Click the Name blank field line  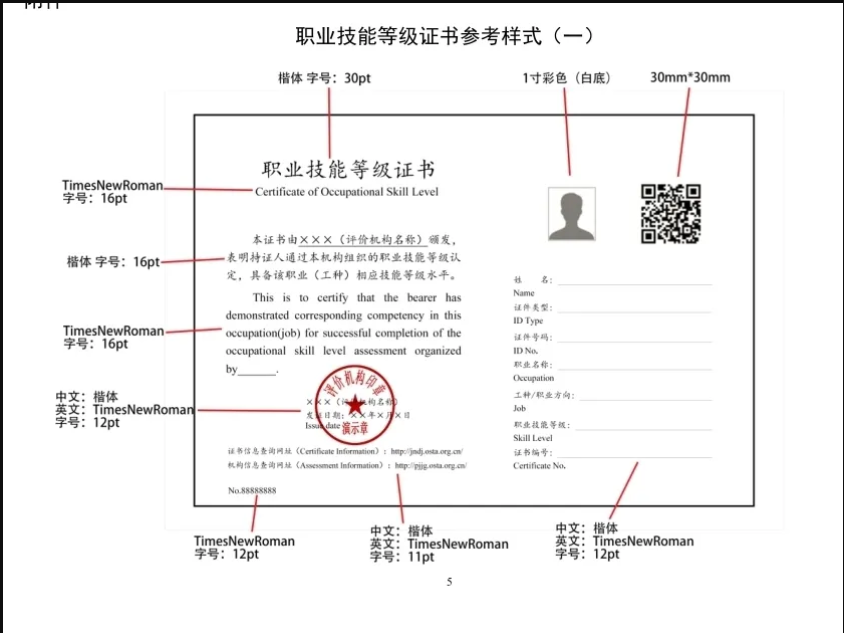pos(634,284)
